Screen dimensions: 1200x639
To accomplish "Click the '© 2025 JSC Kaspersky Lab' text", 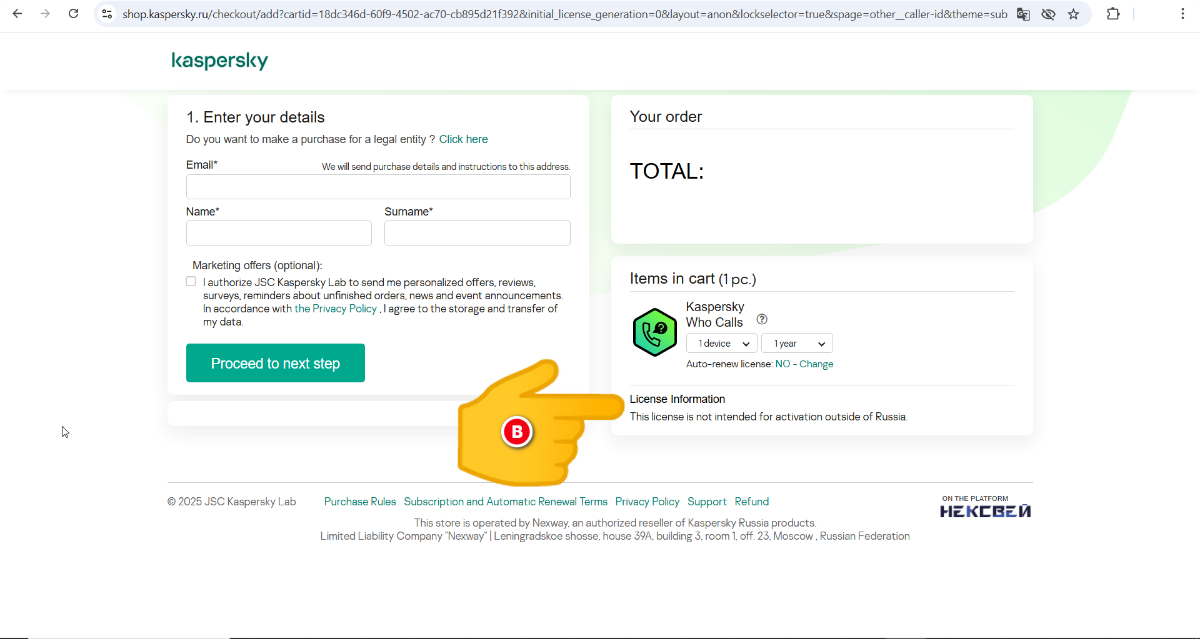I will point(232,502).
